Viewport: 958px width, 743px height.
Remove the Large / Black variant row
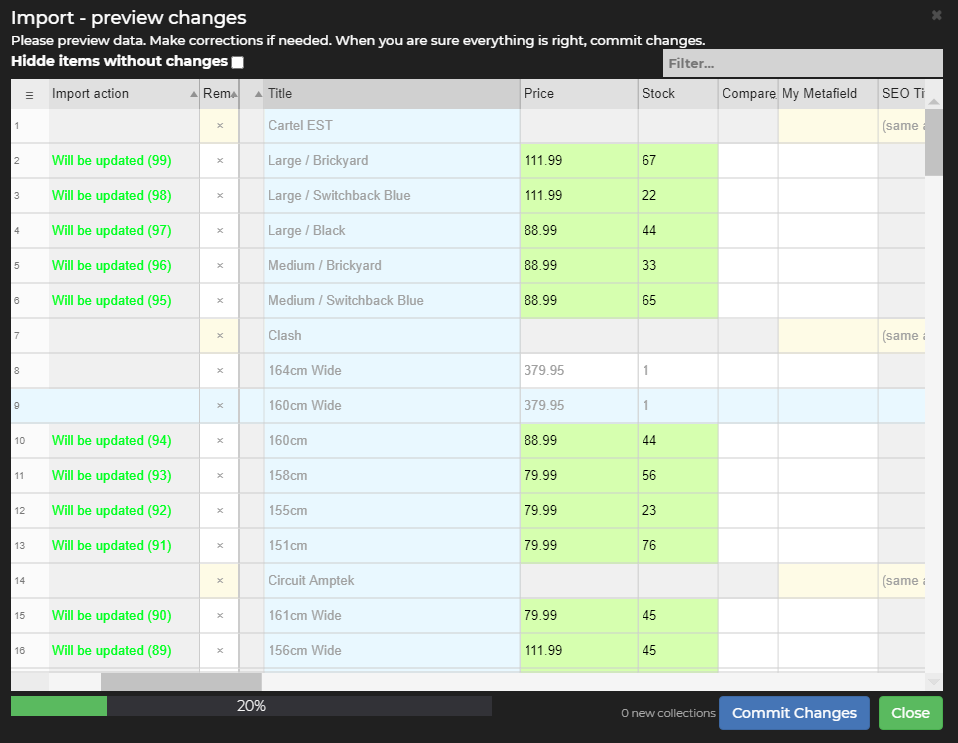click(x=219, y=231)
